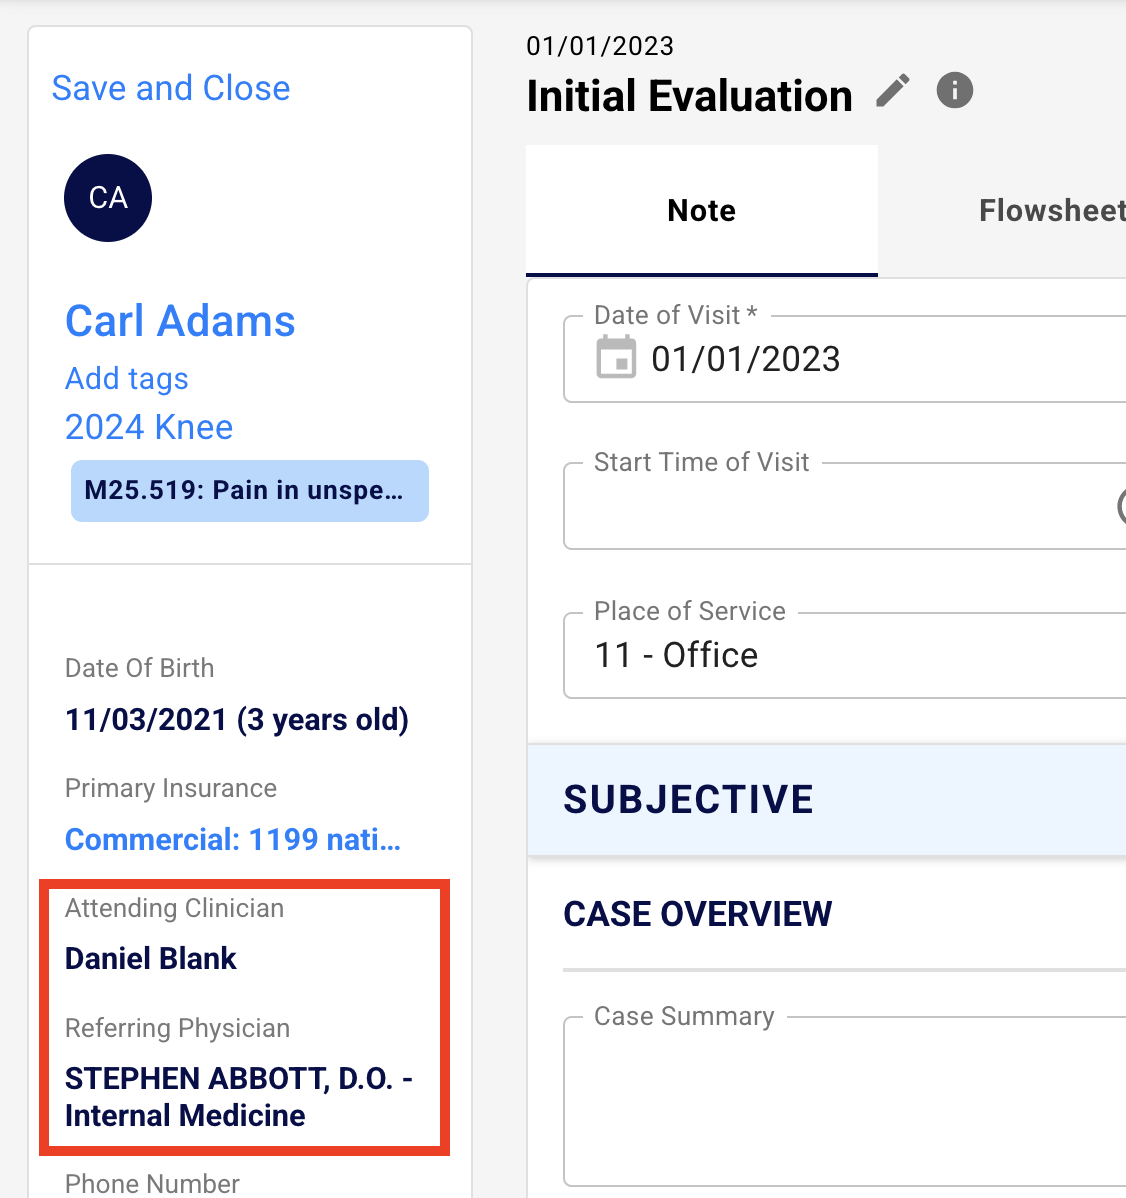
Task: Click the clock icon in Start Time of Visit
Action: point(1121,506)
